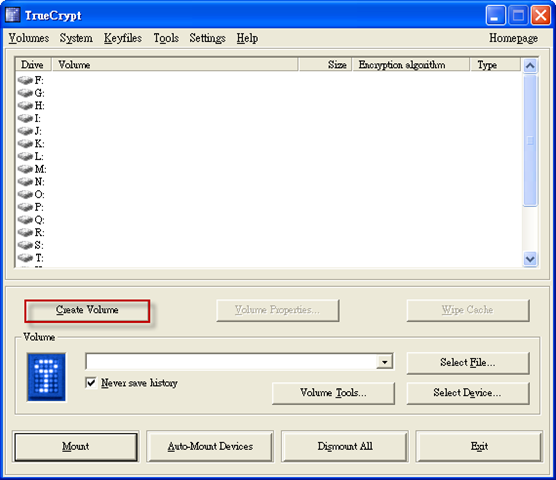Open the Homepage link in menu bar
Viewport: 556px width, 480px height.
[513, 38]
